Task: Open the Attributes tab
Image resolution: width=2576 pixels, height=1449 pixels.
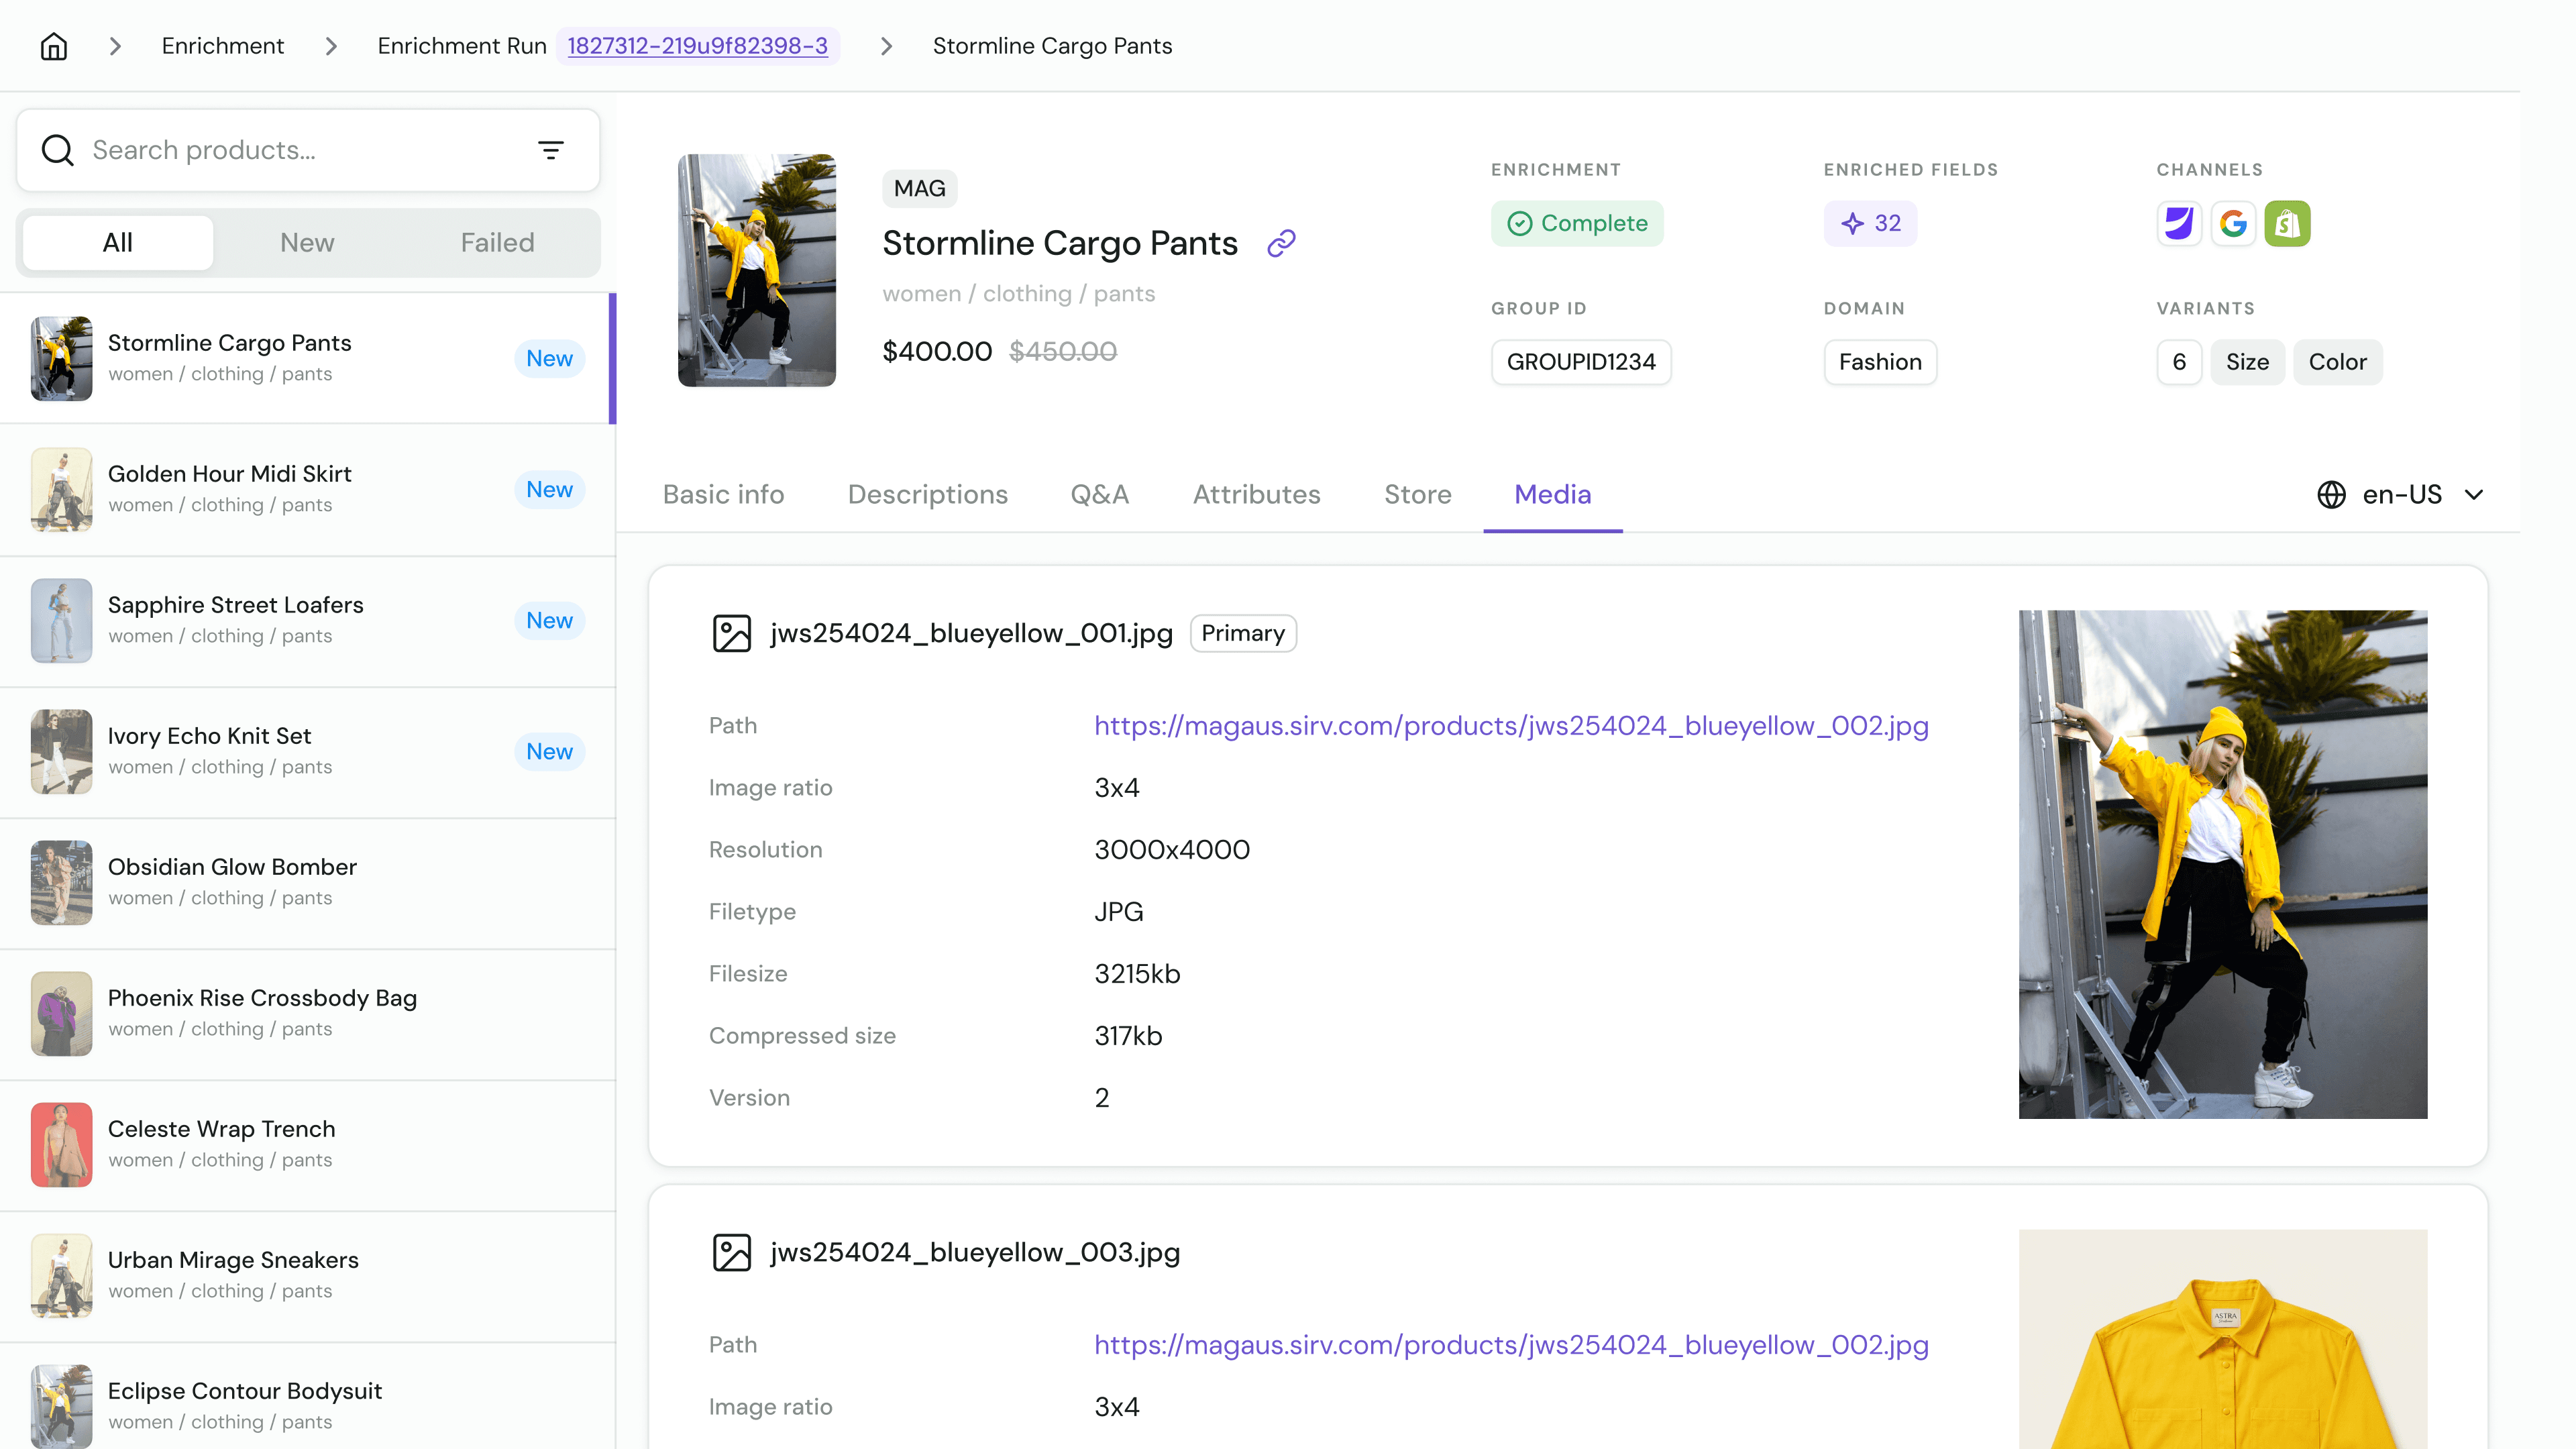Action: click(1256, 494)
